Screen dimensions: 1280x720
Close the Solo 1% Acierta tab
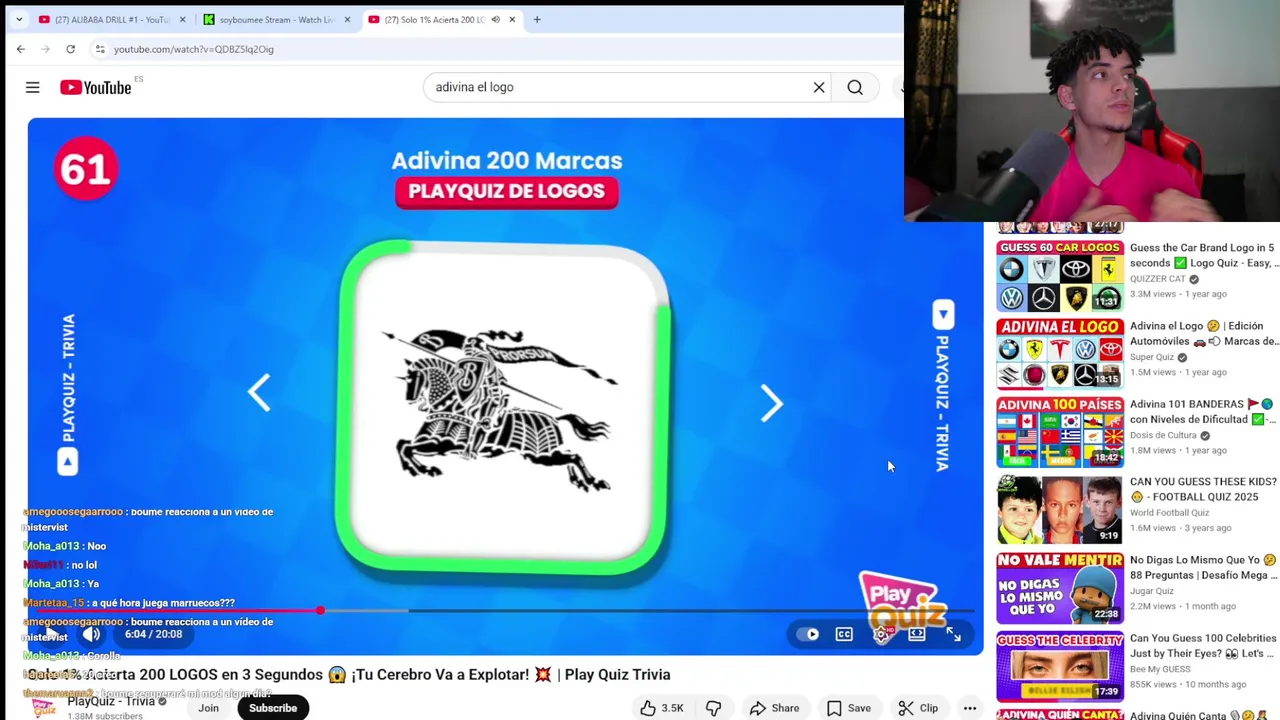coord(512,19)
